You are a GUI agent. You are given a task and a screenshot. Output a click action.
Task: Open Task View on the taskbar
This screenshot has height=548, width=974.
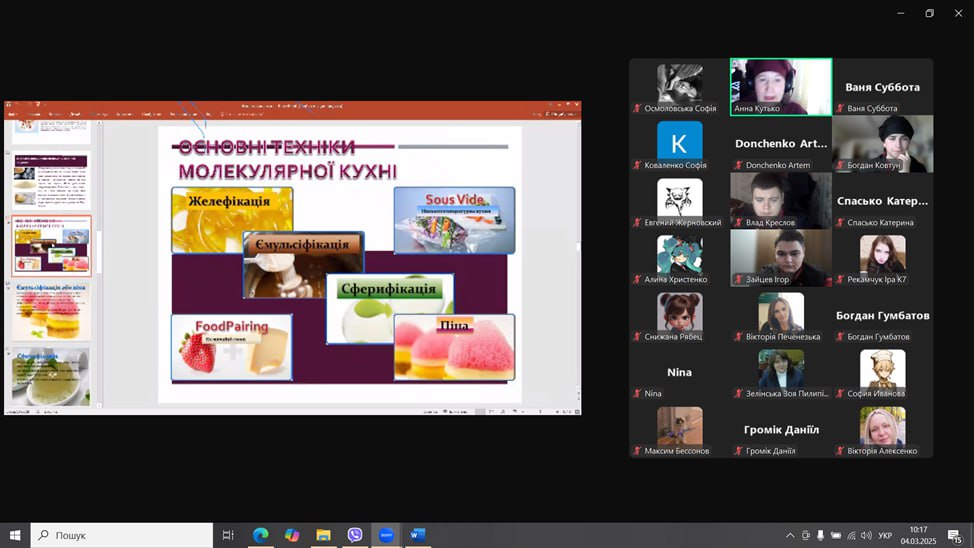click(x=228, y=535)
